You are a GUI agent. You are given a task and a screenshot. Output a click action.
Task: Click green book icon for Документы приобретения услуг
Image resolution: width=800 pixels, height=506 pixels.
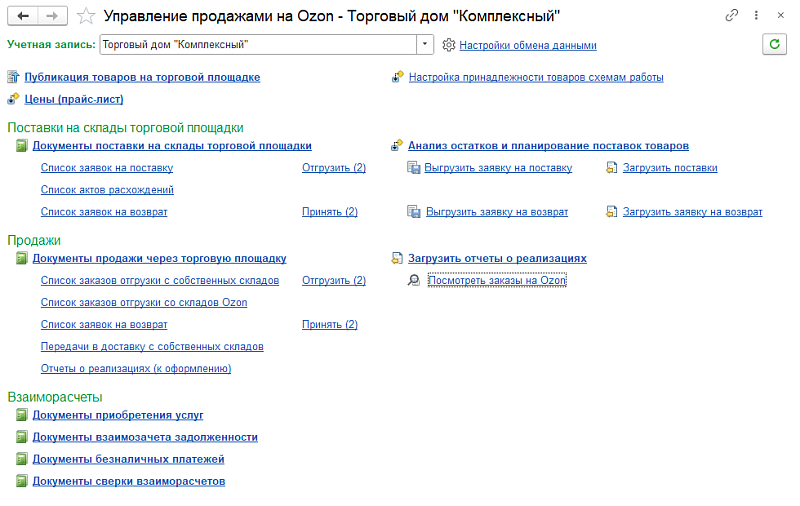21,415
